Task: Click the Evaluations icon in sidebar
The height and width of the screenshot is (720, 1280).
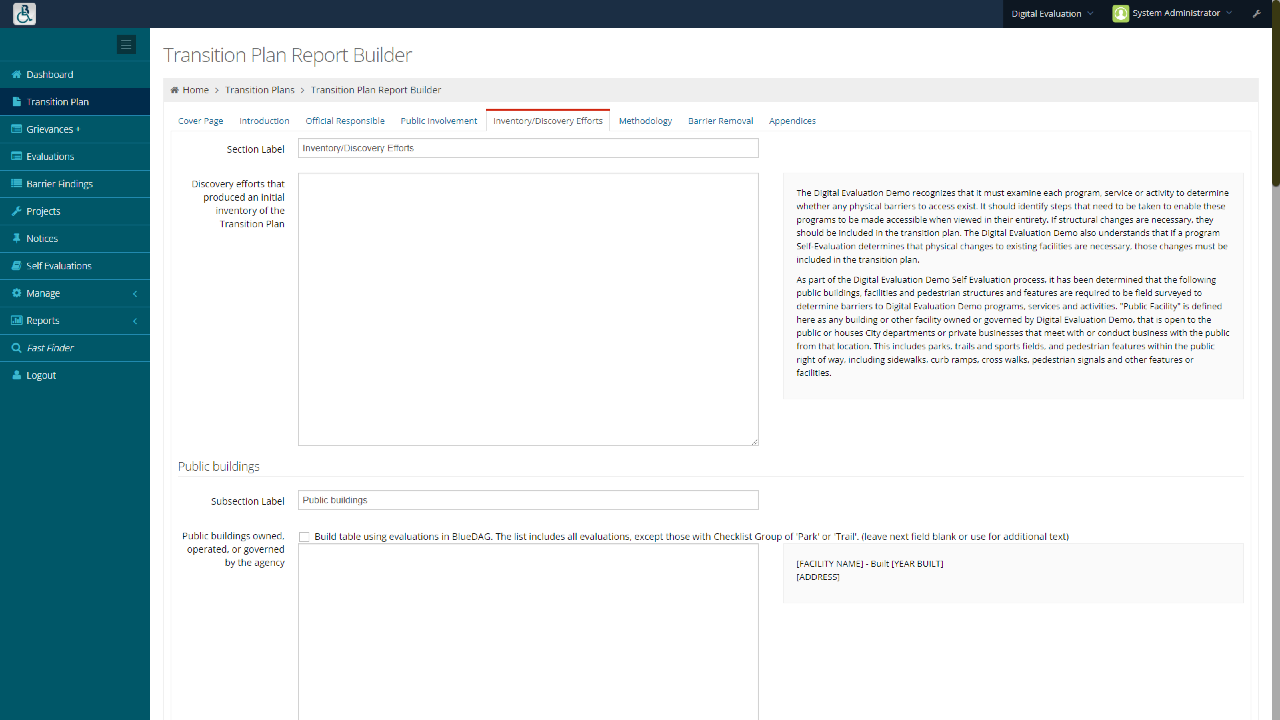Action: [x=17, y=157]
